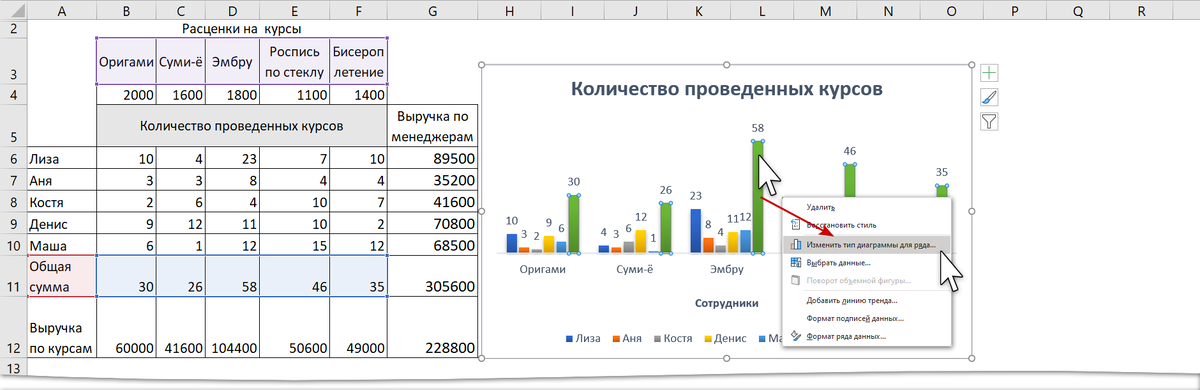Image resolution: width=1200 pixels, height=390 pixels.
Task: Select header cell 'Оригами' in table
Action: 126,62
